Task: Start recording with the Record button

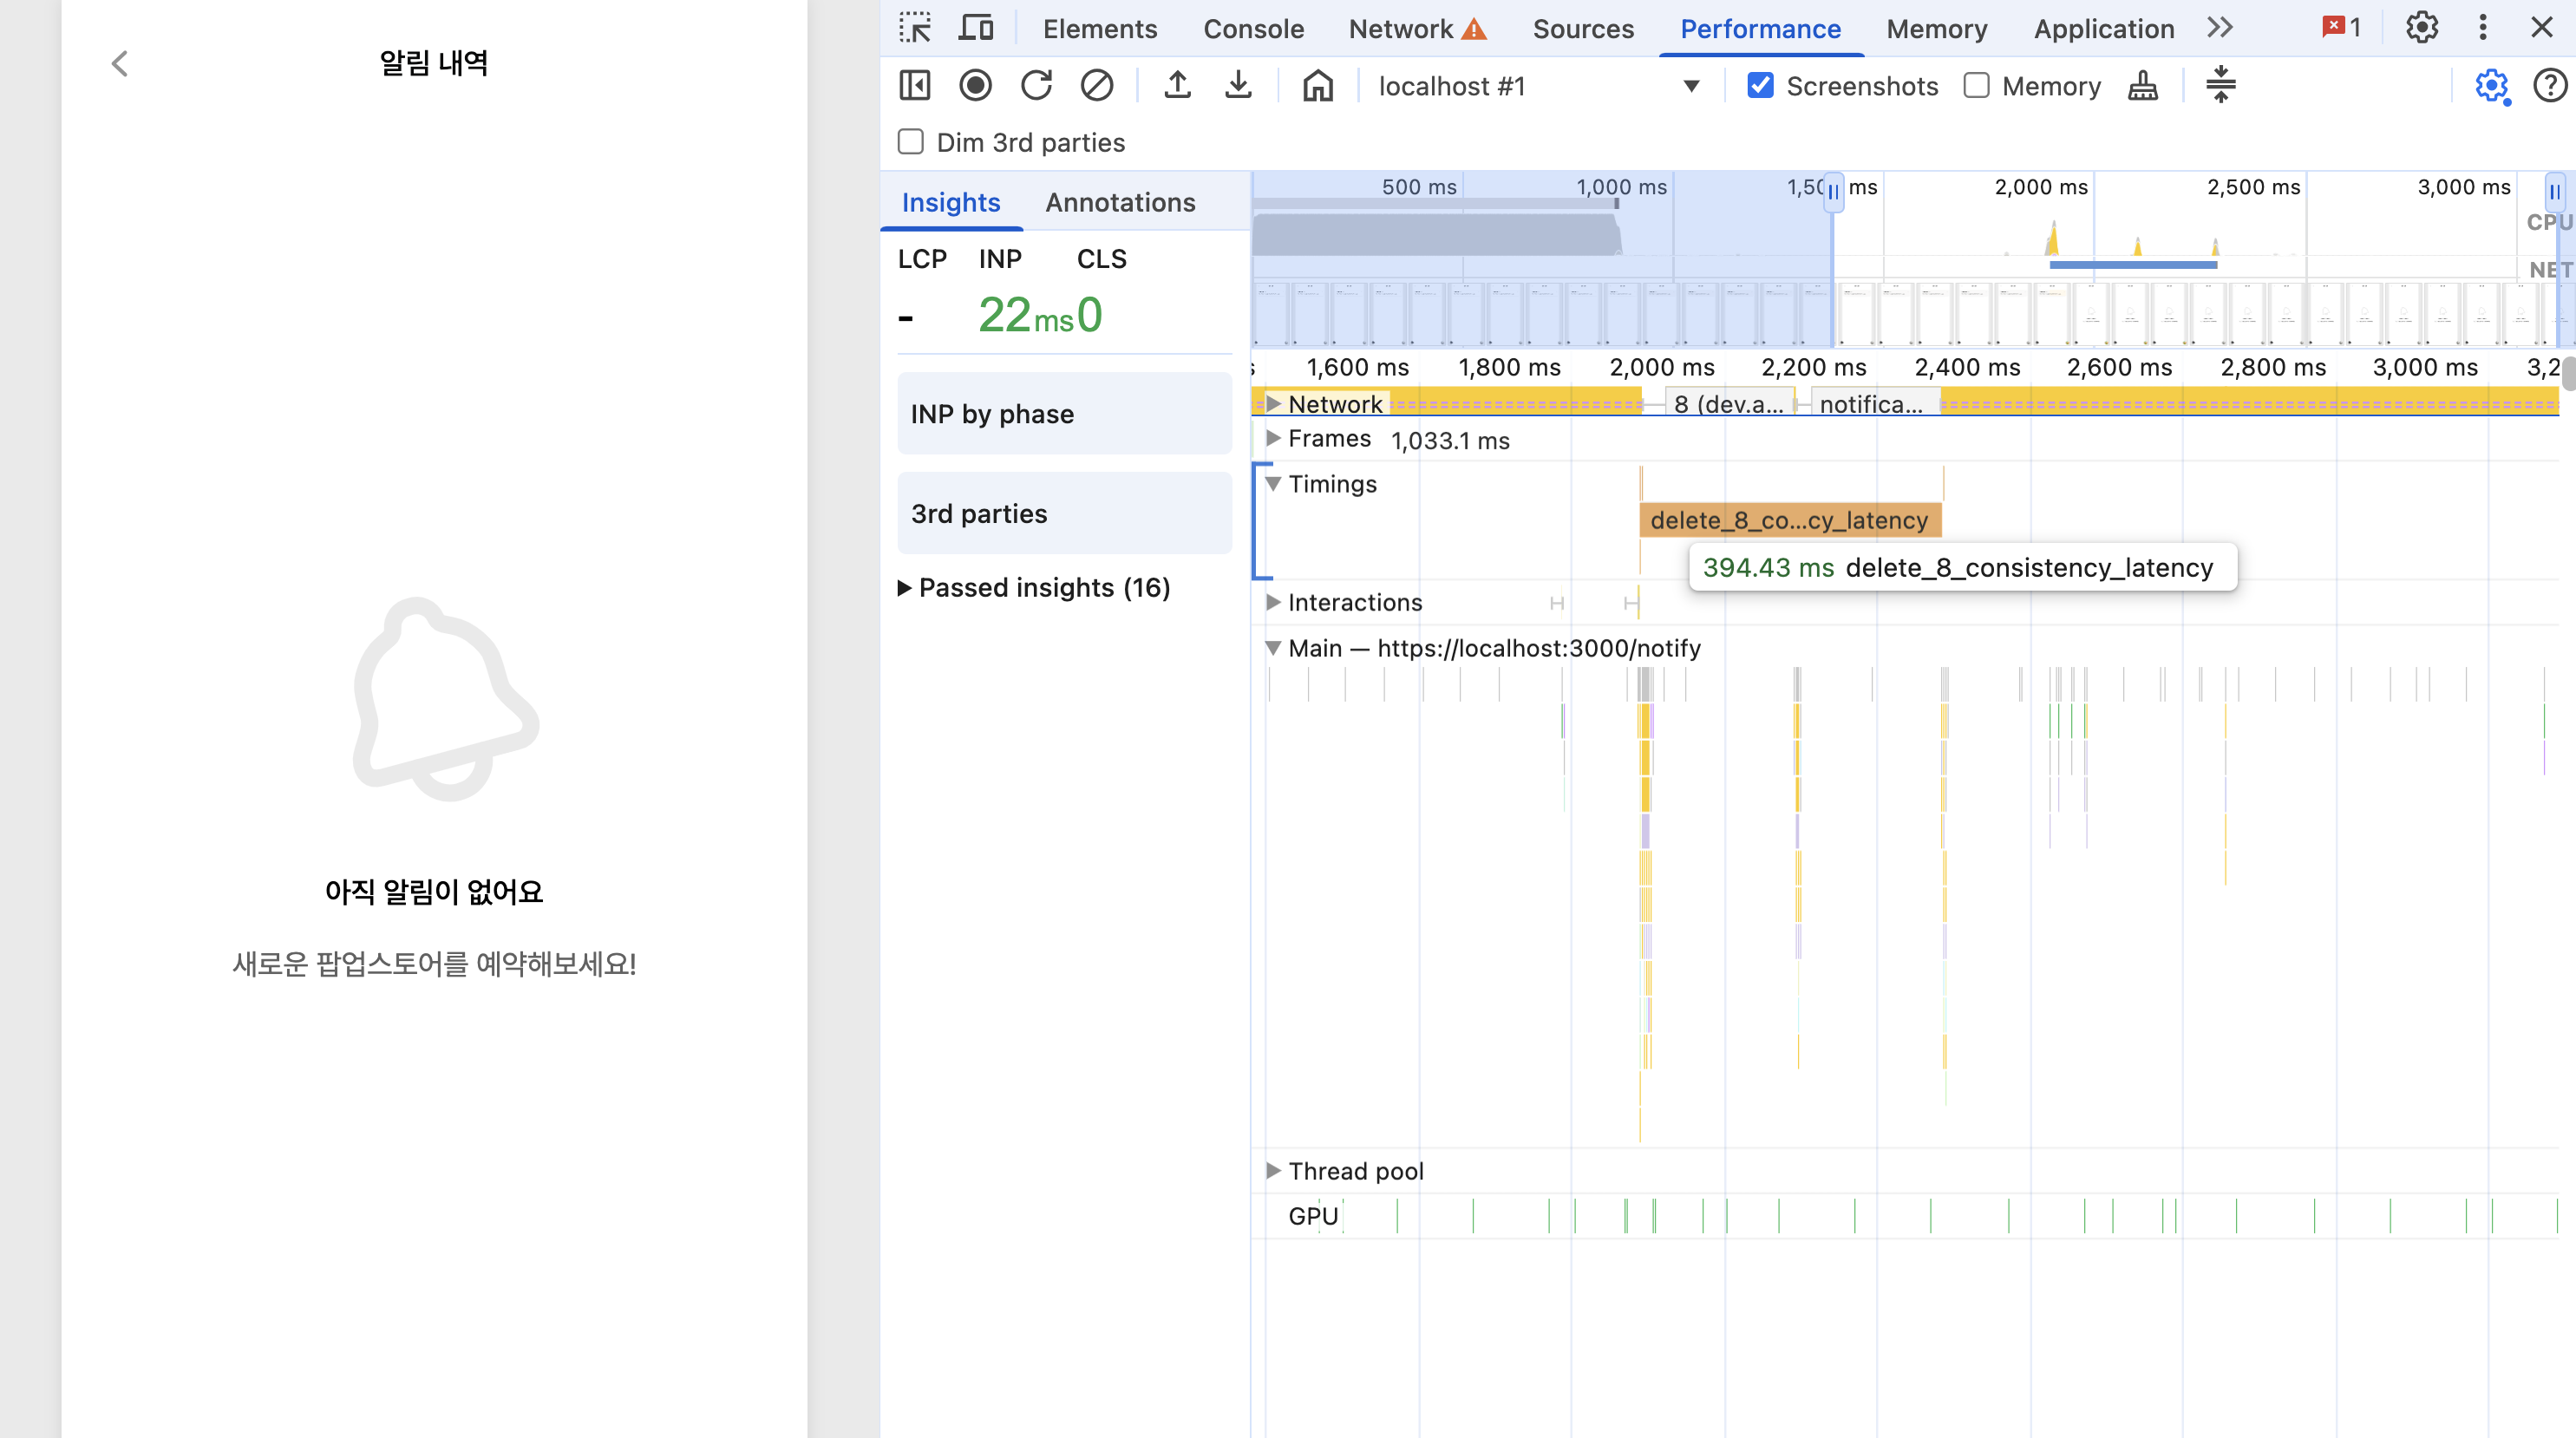Action: pyautogui.click(x=975, y=86)
